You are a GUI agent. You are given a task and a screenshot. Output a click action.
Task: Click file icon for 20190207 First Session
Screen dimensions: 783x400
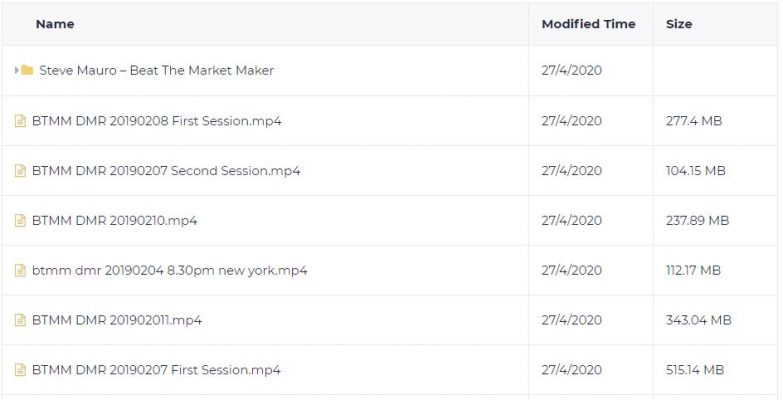pos(20,370)
